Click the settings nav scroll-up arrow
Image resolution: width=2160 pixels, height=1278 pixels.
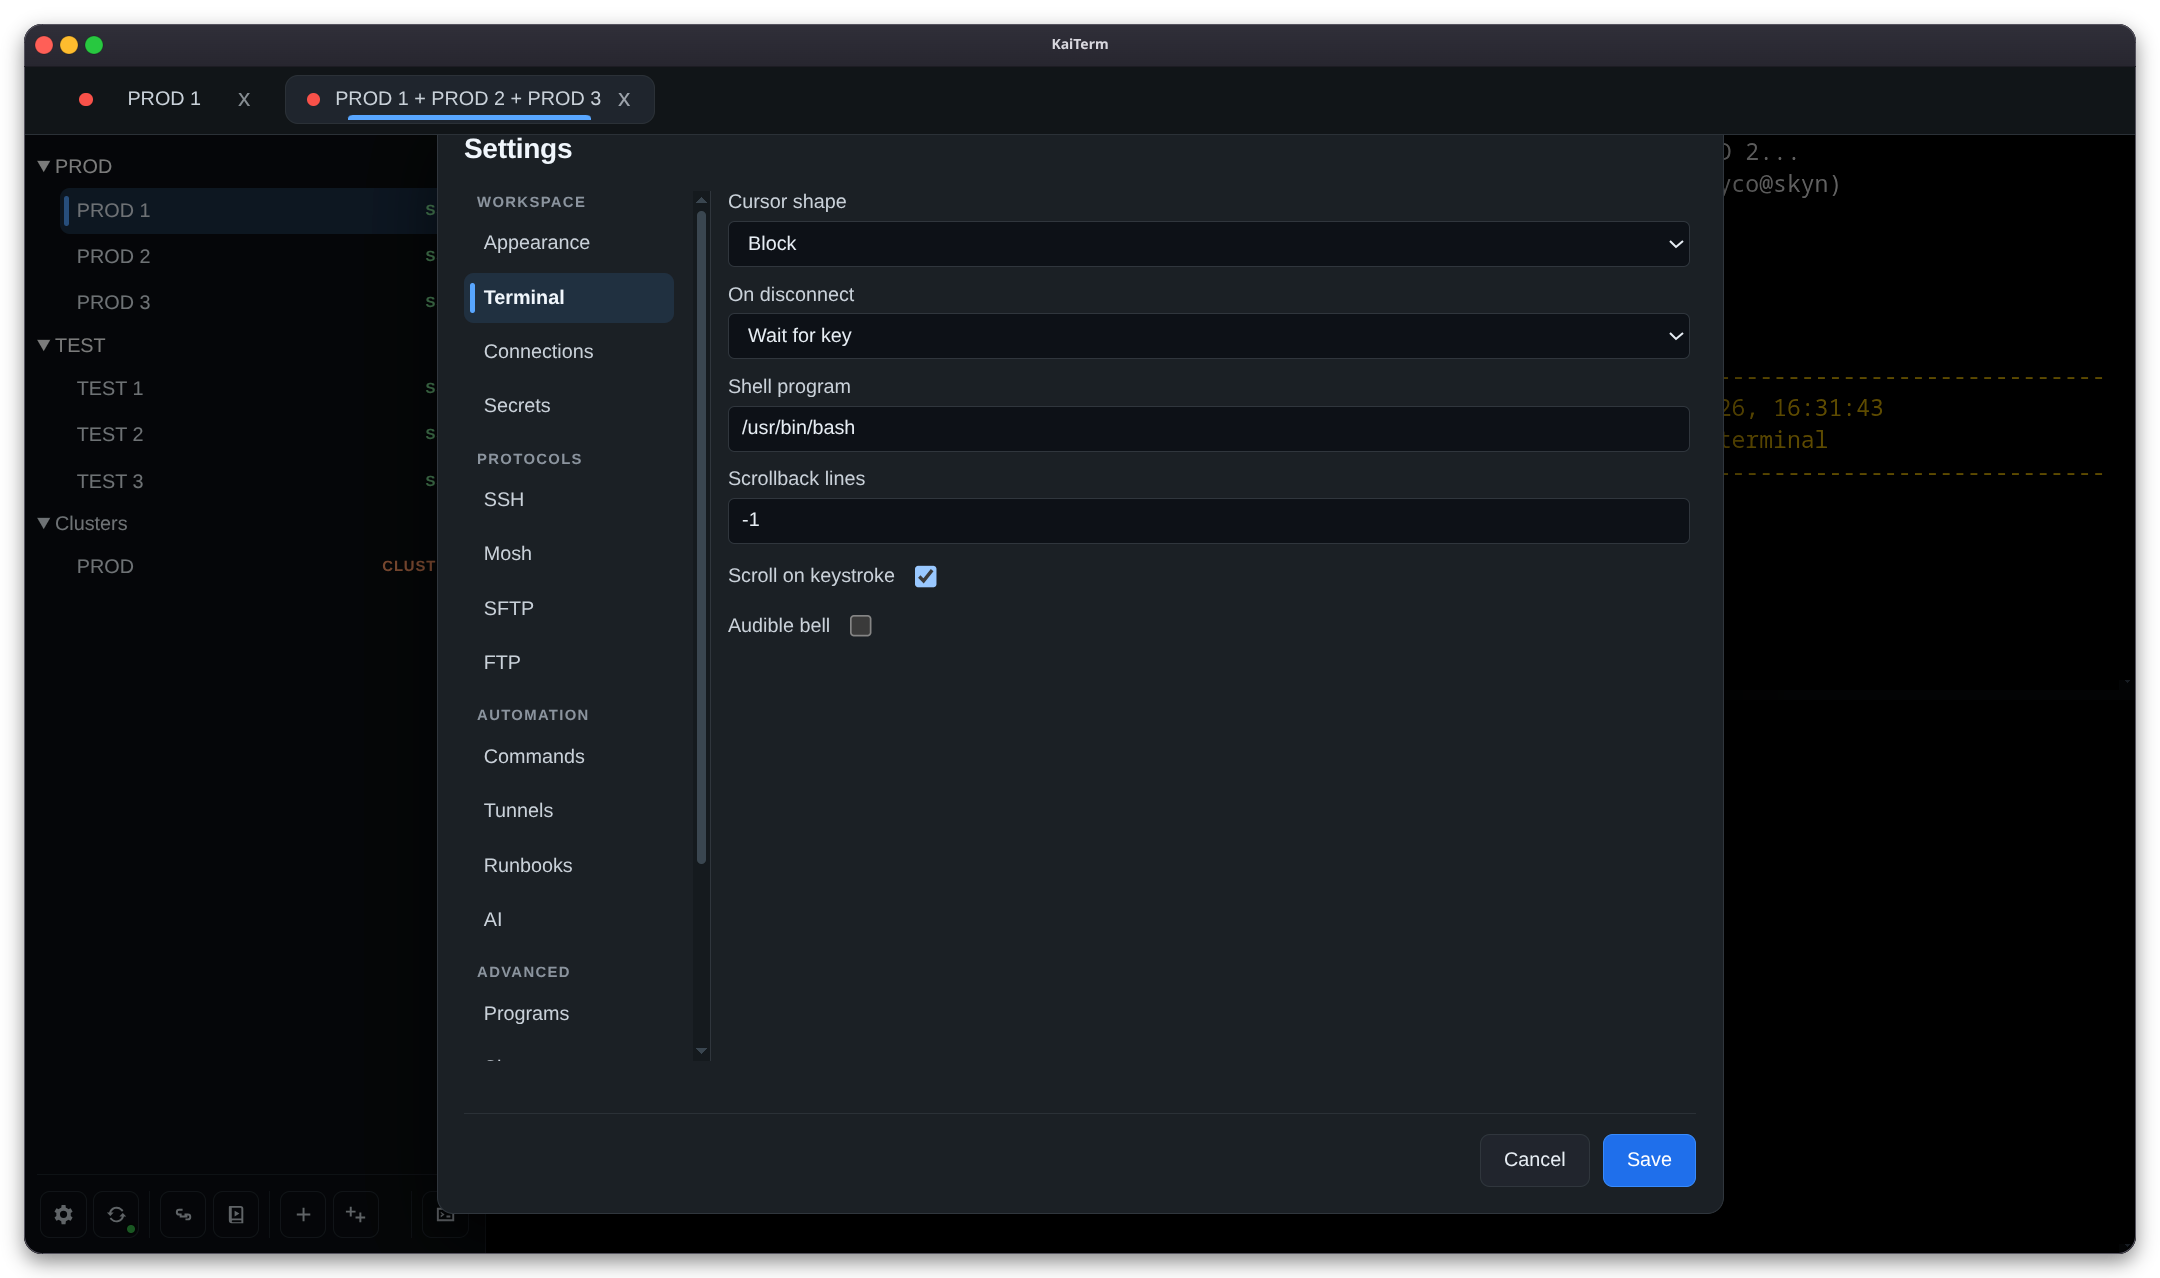pos(701,200)
